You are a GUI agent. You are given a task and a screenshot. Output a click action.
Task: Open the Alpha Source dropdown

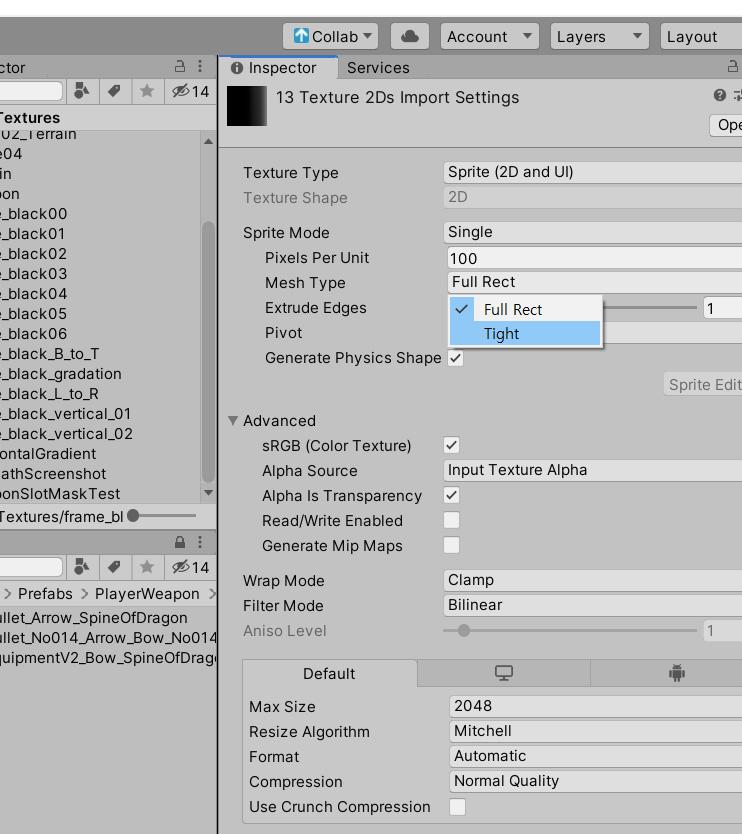[592, 470]
